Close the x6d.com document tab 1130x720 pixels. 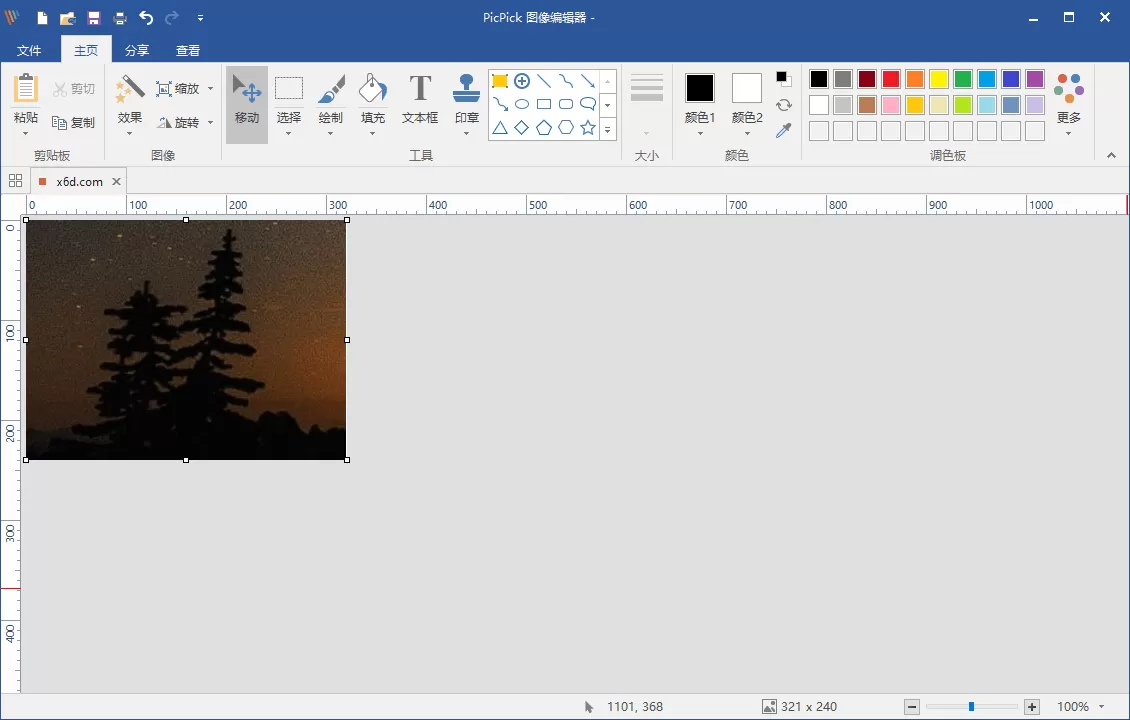(x=116, y=181)
